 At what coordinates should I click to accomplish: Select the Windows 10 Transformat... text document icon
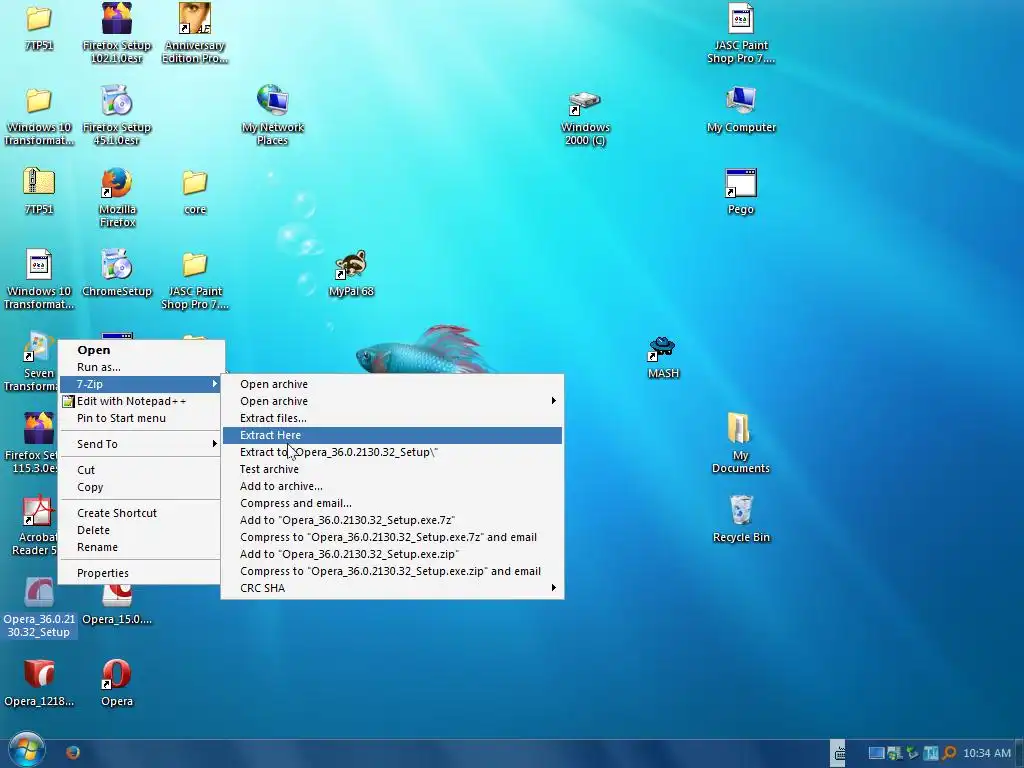pyautogui.click(x=39, y=264)
